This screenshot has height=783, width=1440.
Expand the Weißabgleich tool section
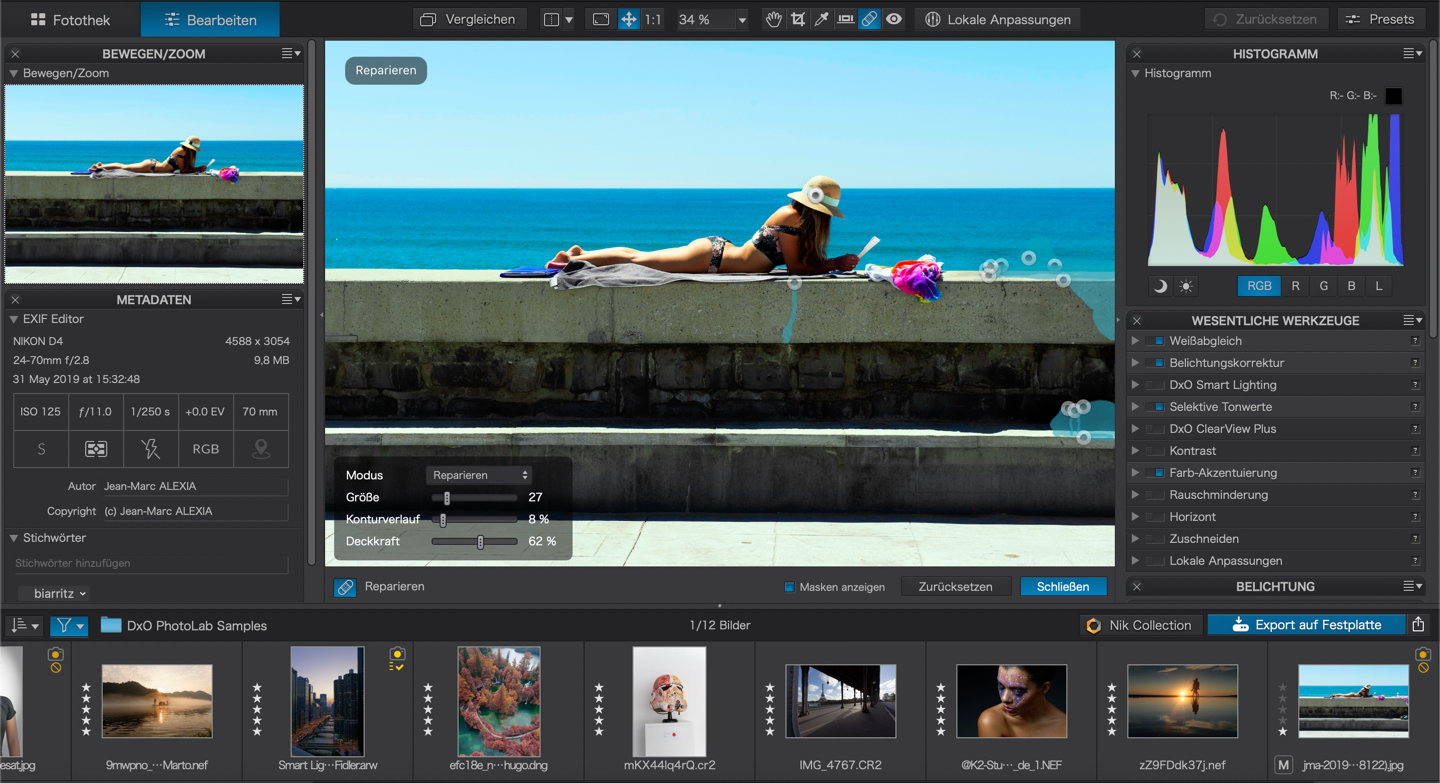click(1135, 341)
